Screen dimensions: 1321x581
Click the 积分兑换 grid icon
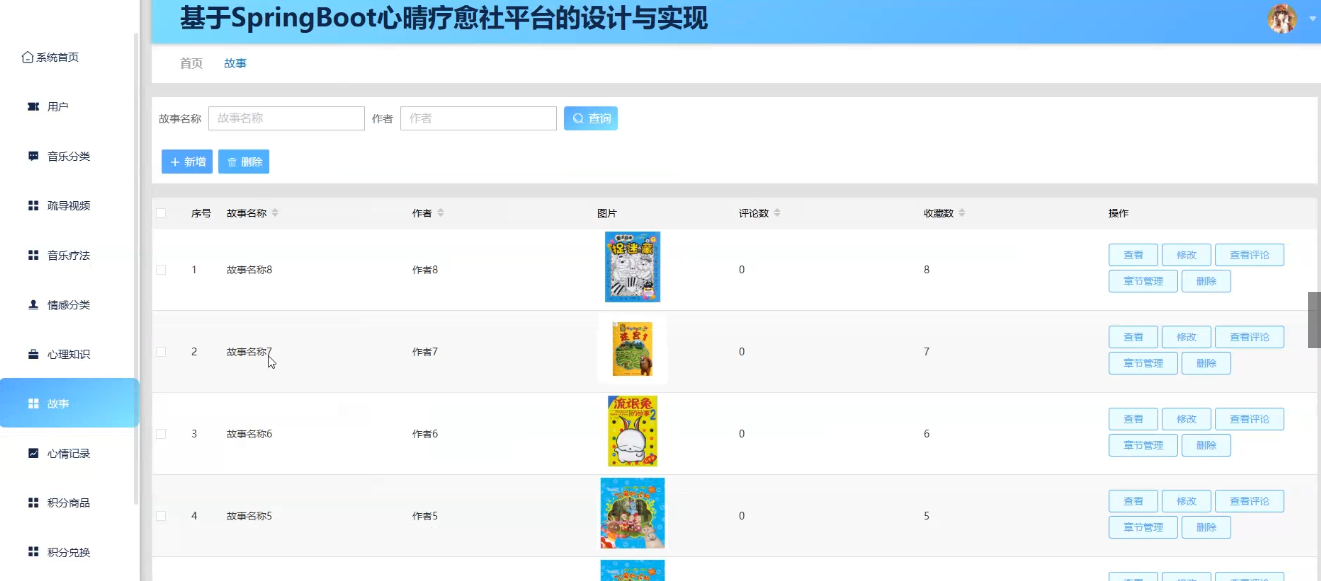[33, 552]
